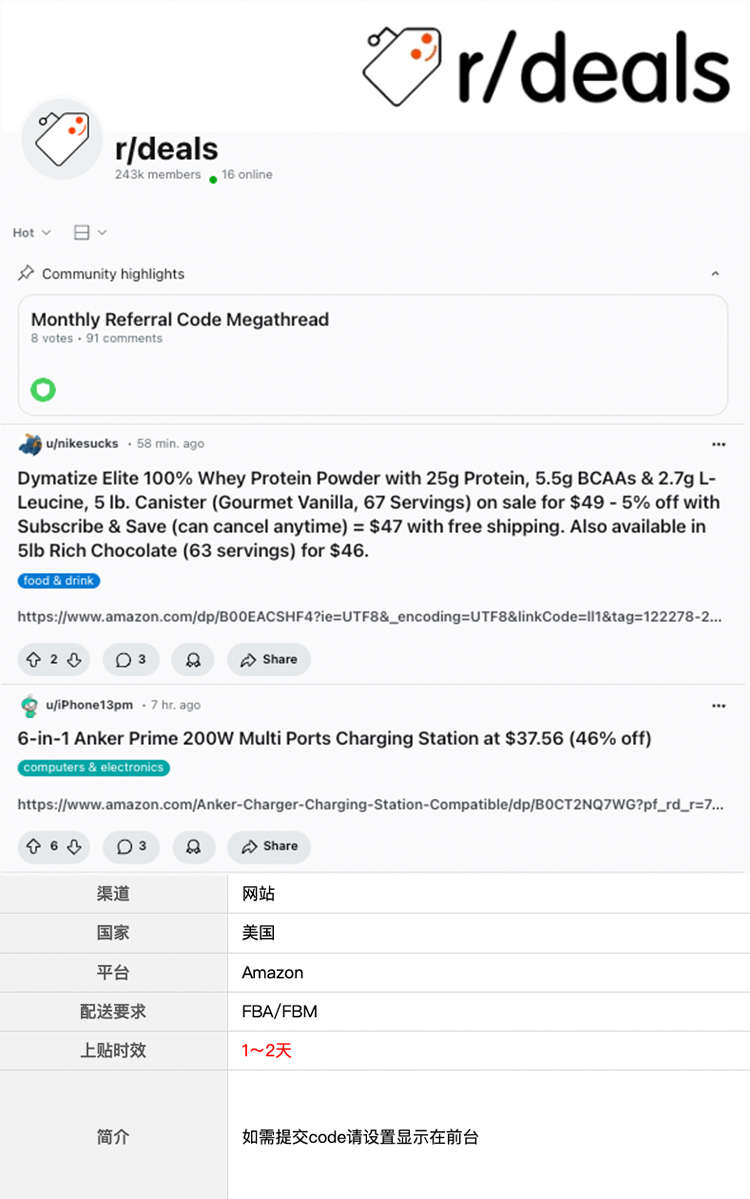Image resolution: width=750 pixels, height=1199 pixels.
Task: Filter by food & drink flair
Action: click(59, 580)
